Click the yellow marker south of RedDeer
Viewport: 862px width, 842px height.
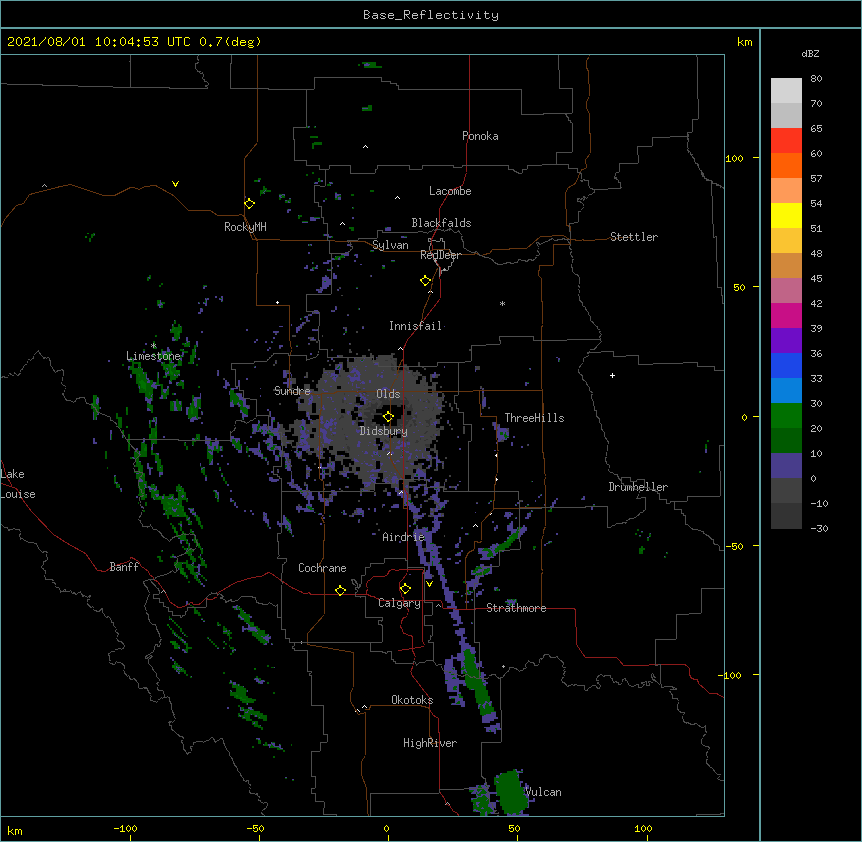click(x=425, y=281)
